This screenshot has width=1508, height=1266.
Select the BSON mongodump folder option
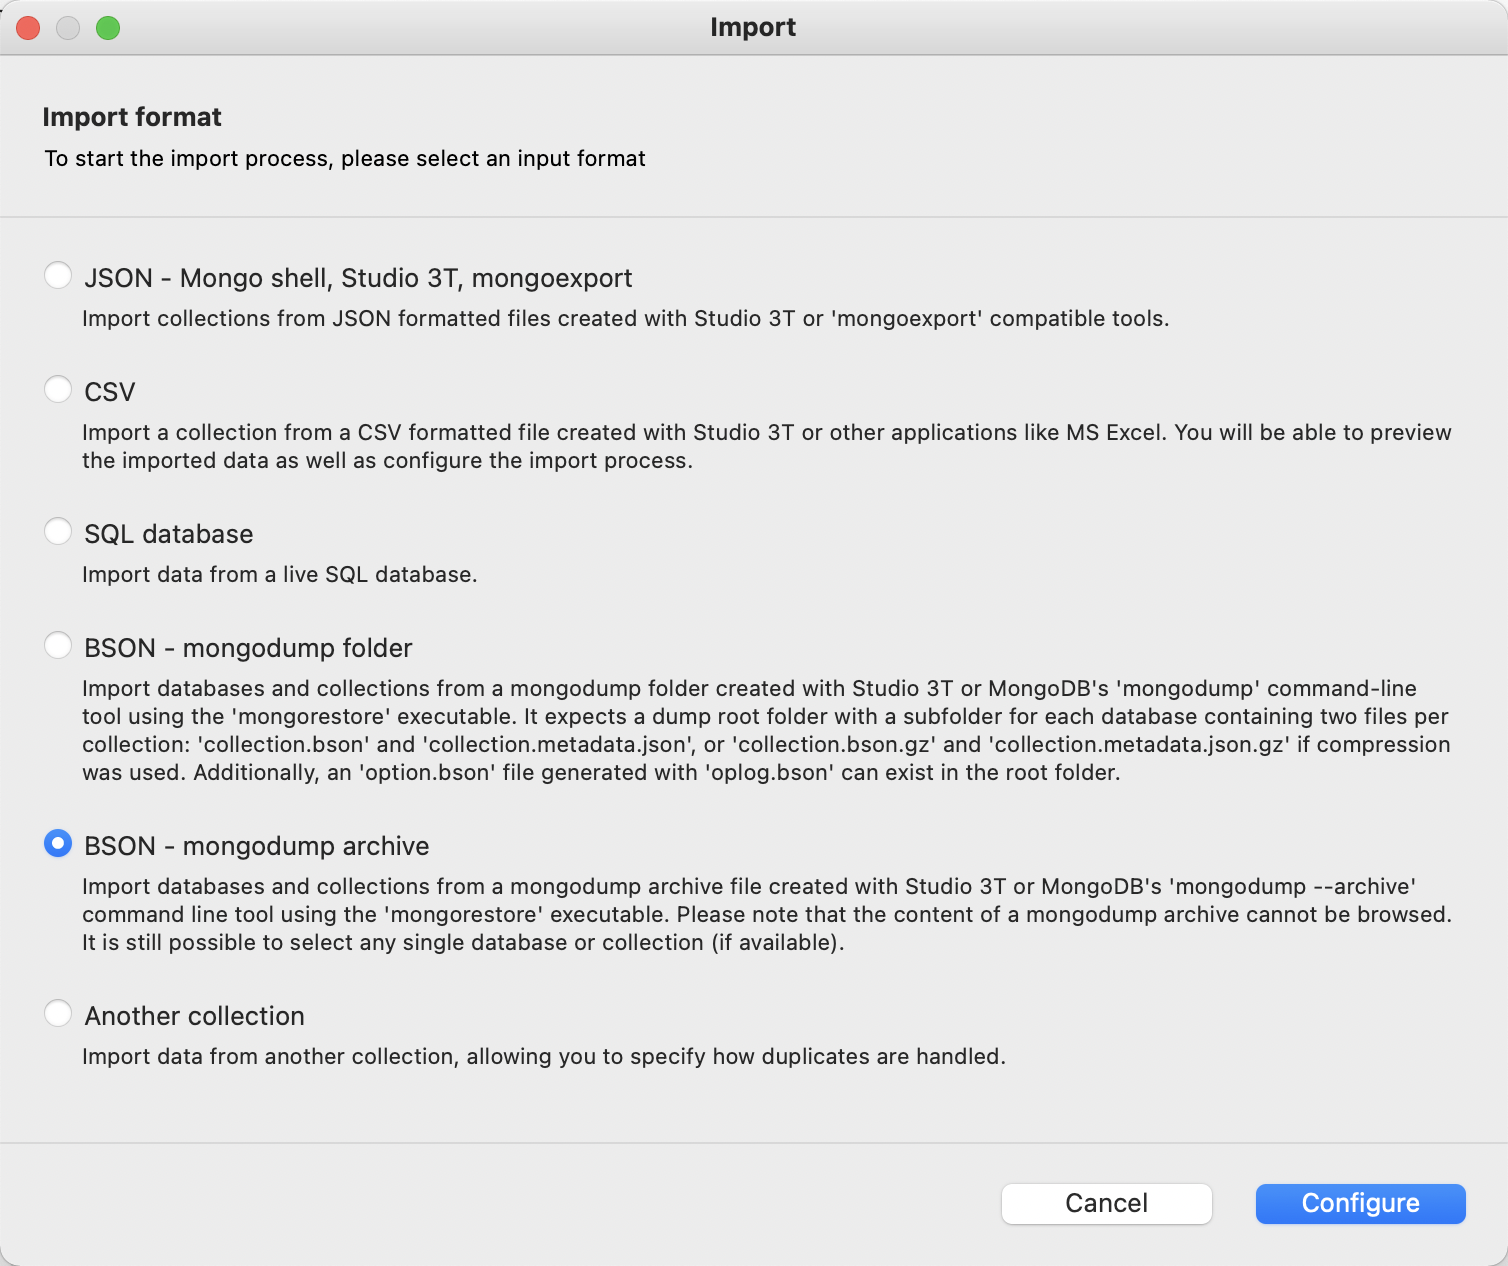(x=58, y=645)
